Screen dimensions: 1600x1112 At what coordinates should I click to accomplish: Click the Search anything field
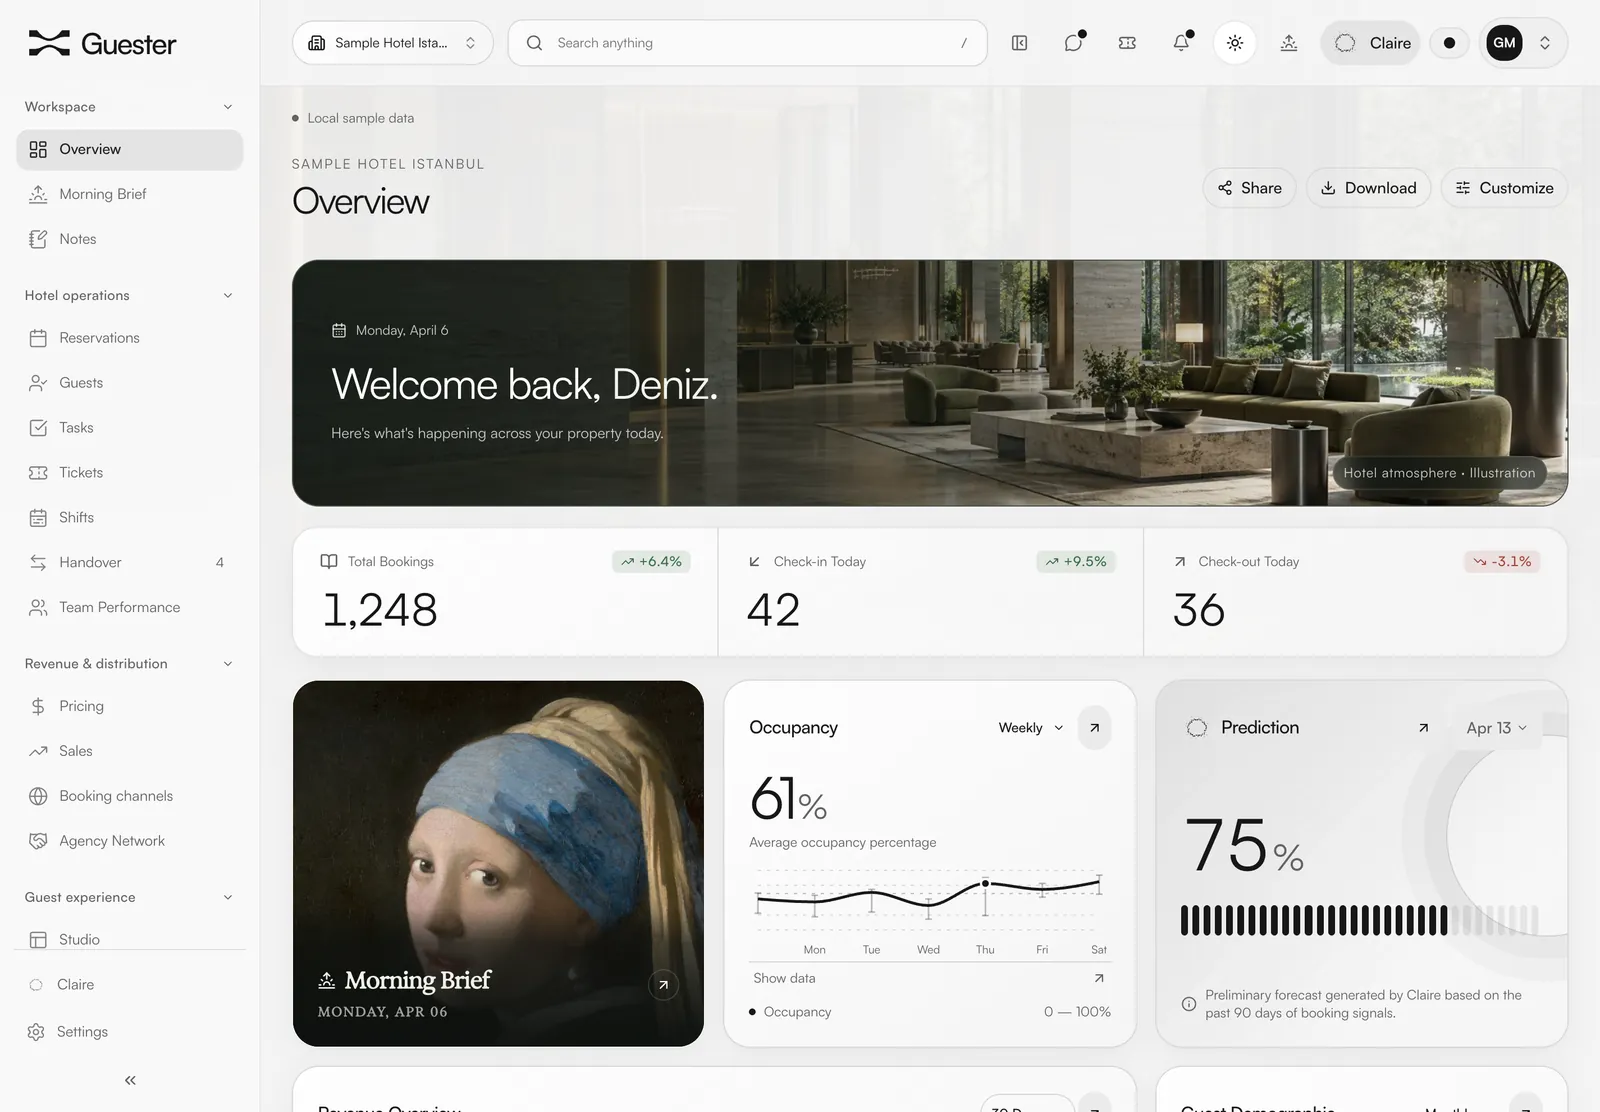pyautogui.click(x=747, y=43)
